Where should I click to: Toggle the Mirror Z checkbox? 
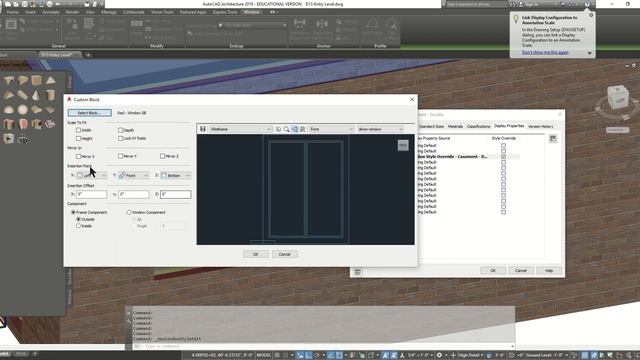click(x=162, y=156)
